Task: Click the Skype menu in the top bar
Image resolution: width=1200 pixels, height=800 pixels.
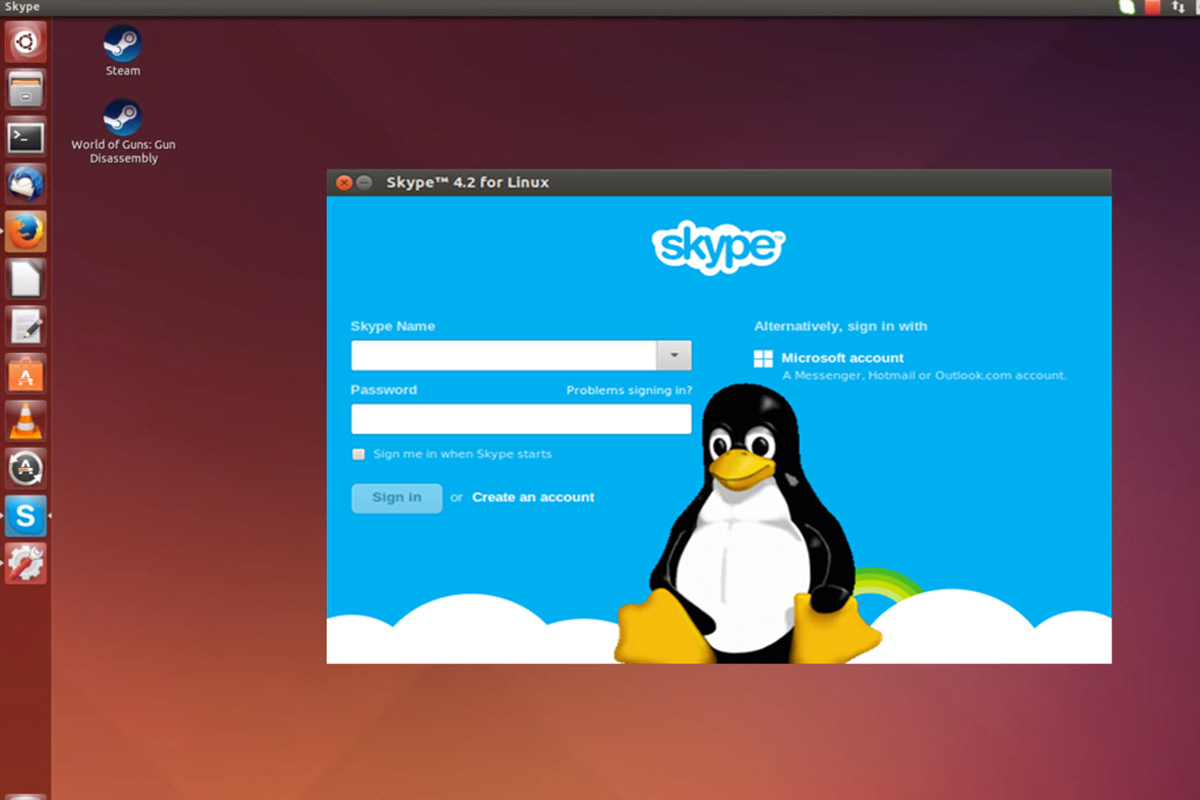Action: point(23,7)
